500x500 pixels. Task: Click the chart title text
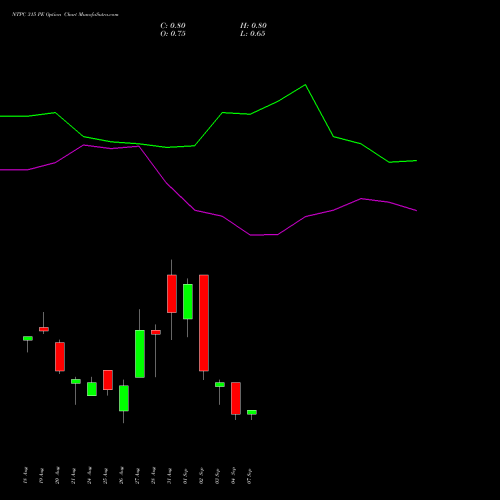tap(65, 14)
